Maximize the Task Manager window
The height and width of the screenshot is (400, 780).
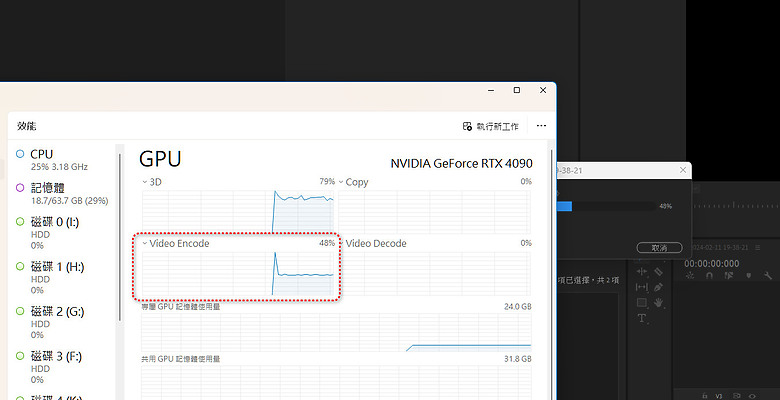coord(517,90)
